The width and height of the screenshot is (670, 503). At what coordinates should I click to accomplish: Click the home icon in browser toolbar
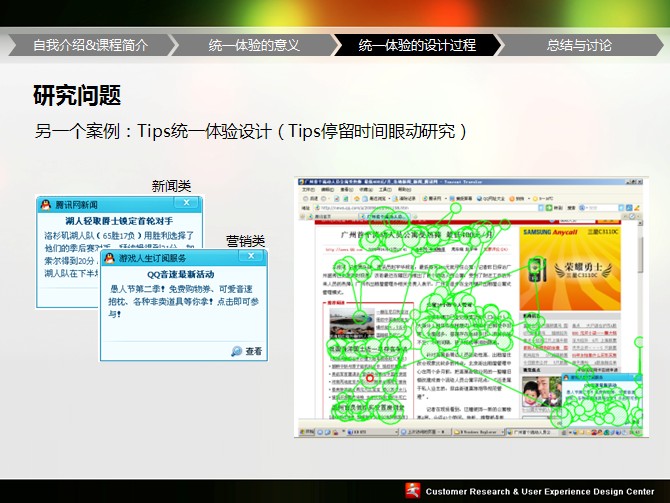pos(357,198)
